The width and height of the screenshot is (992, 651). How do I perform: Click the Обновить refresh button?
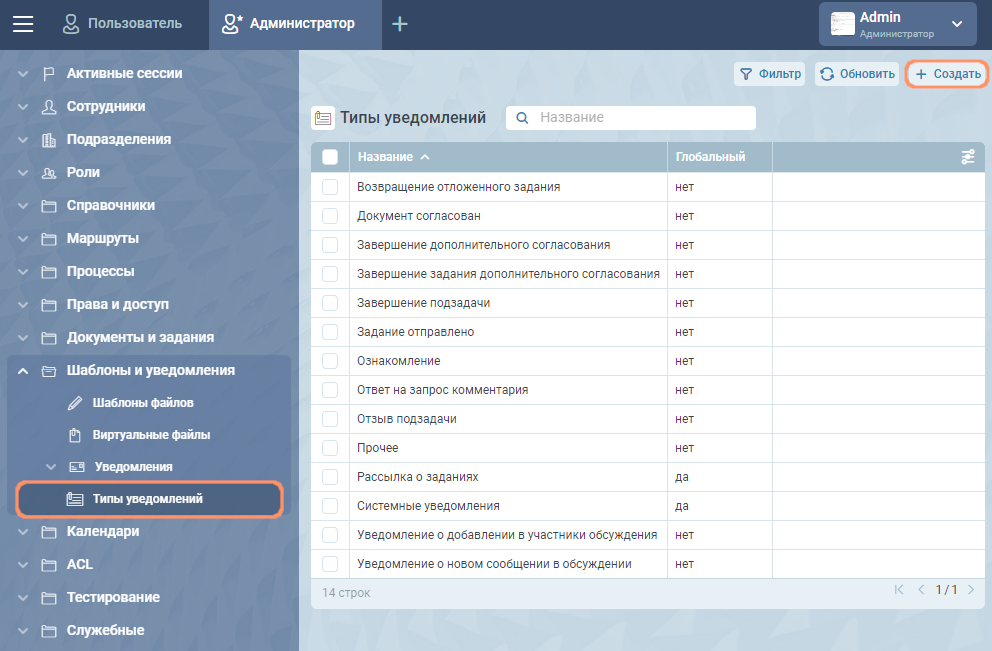(x=857, y=74)
